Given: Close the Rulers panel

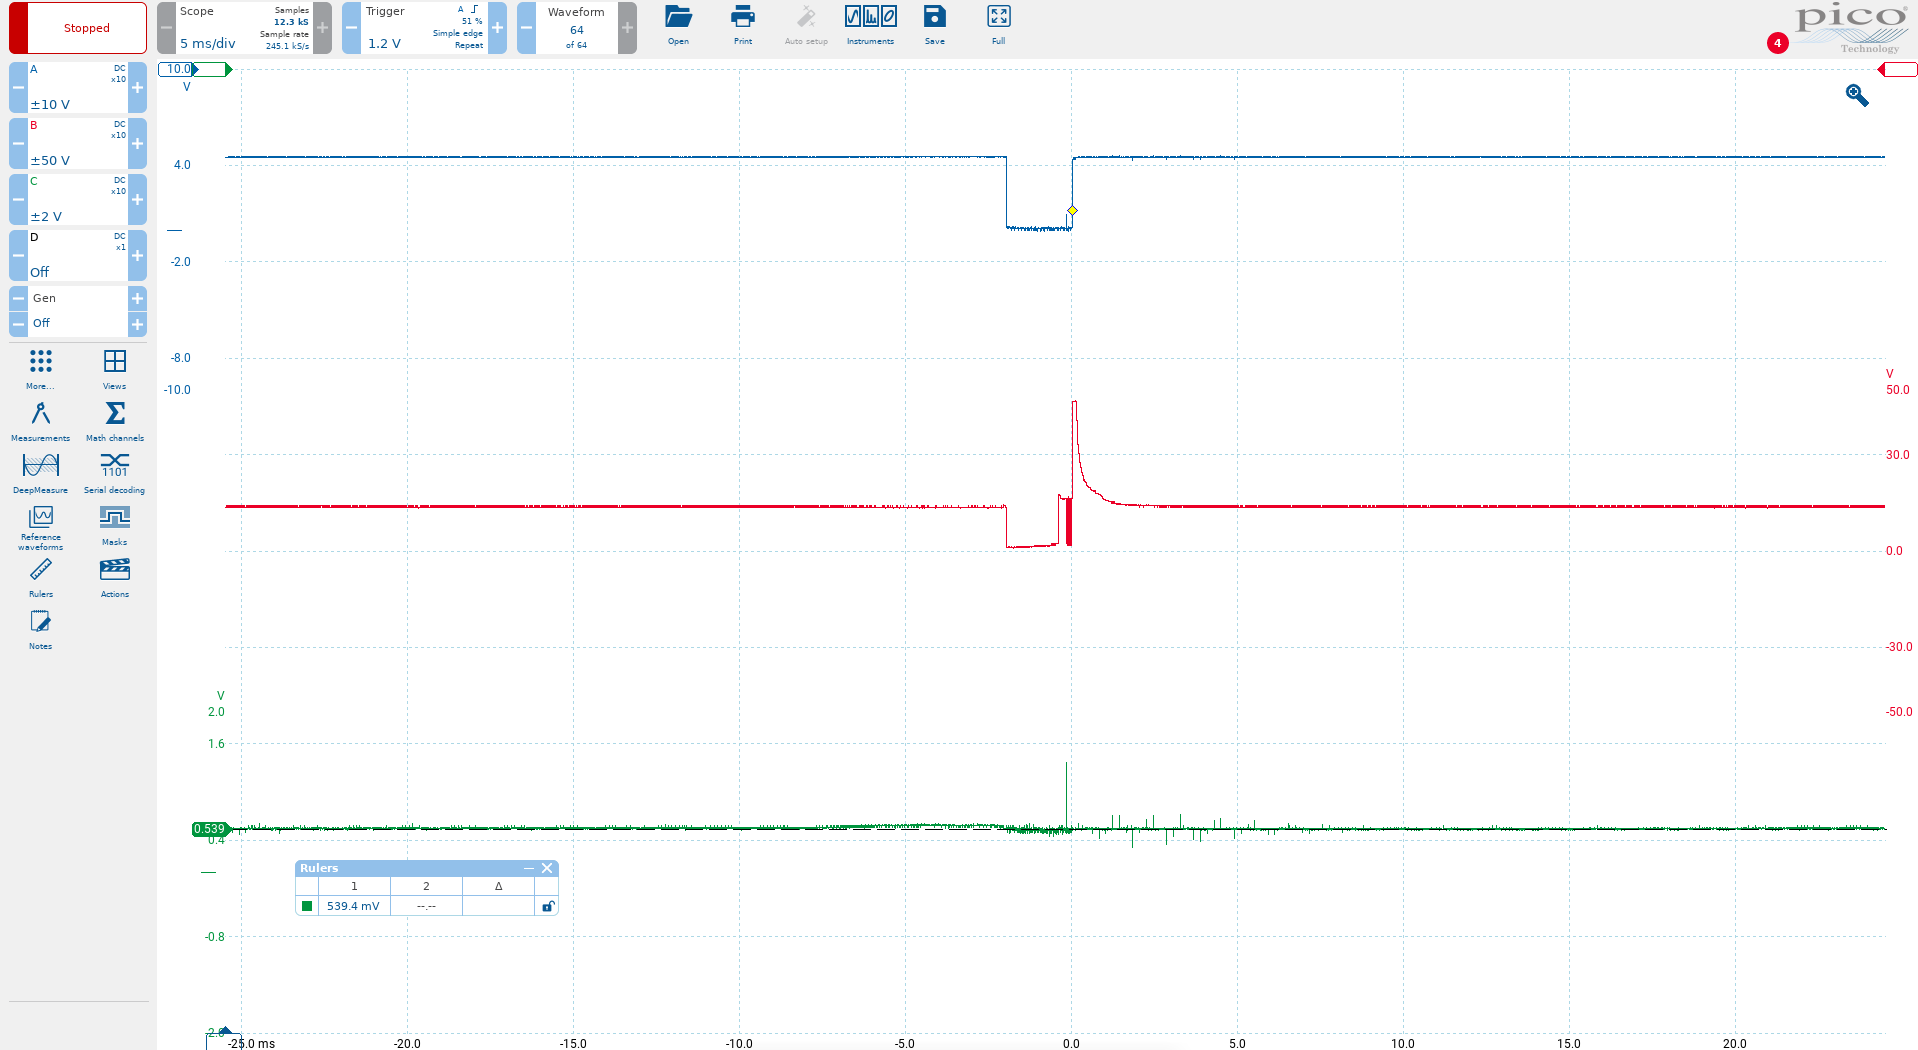Looking at the screenshot, I should pos(547,868).
